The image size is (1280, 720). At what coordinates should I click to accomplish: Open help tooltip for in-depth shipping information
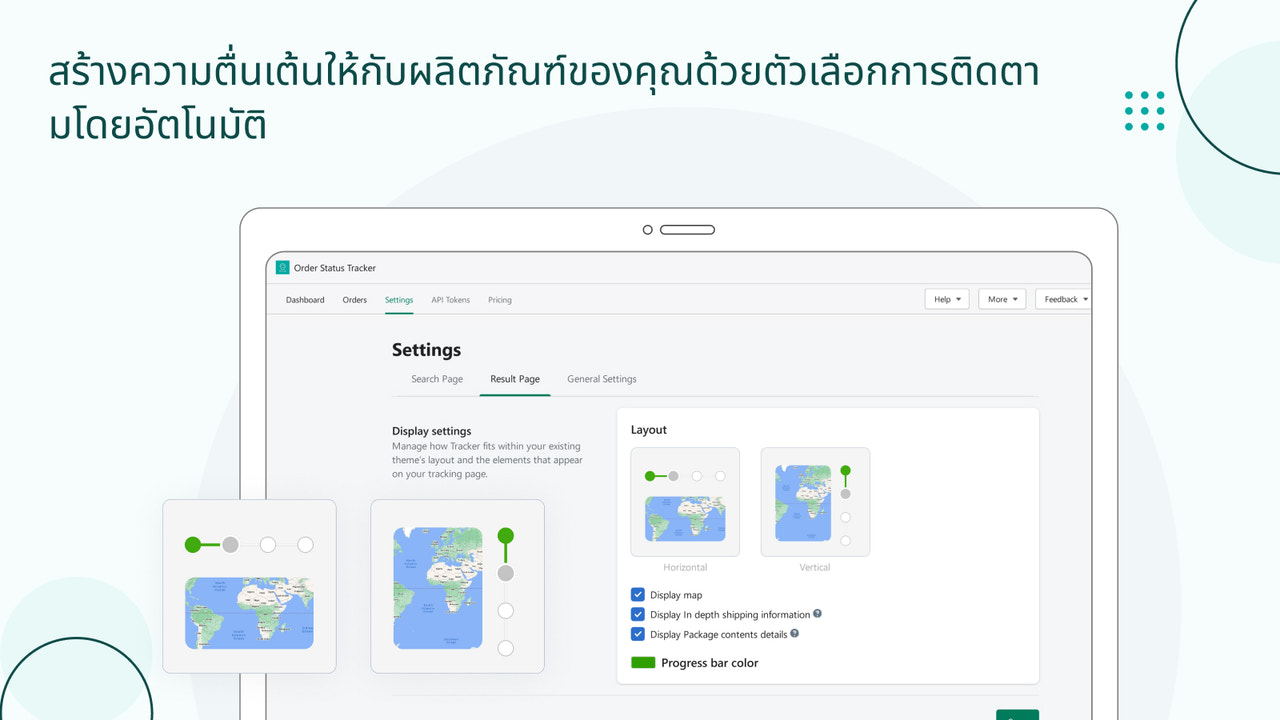coord(817,614)
